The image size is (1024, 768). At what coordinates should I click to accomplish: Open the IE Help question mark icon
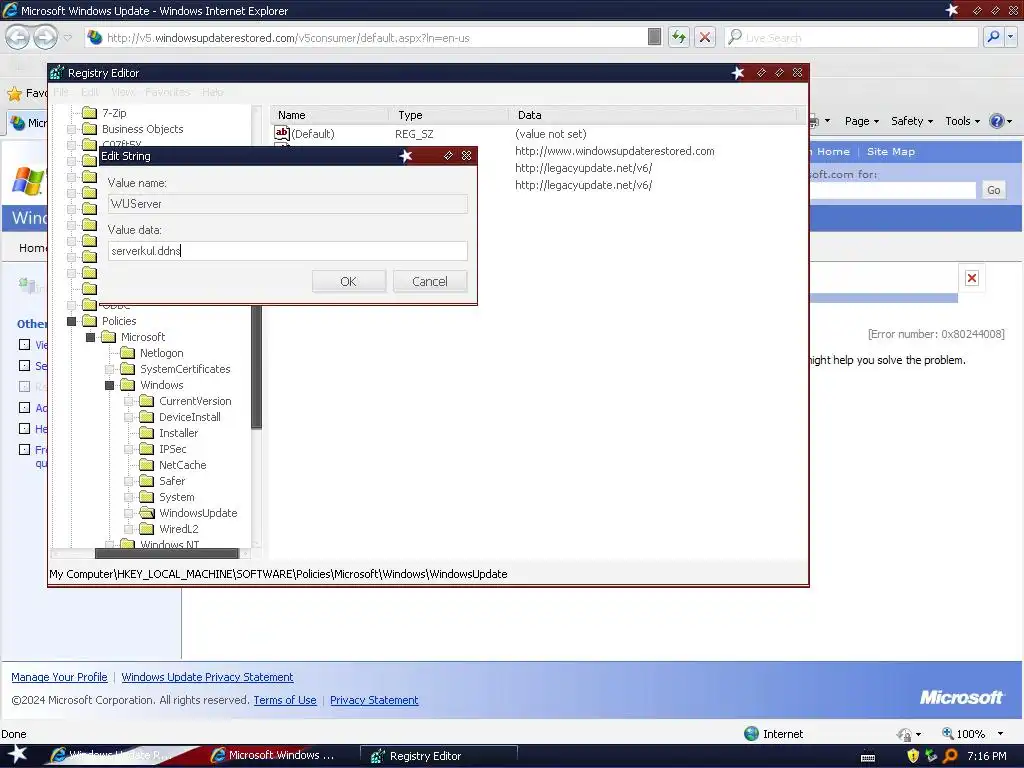997,121
